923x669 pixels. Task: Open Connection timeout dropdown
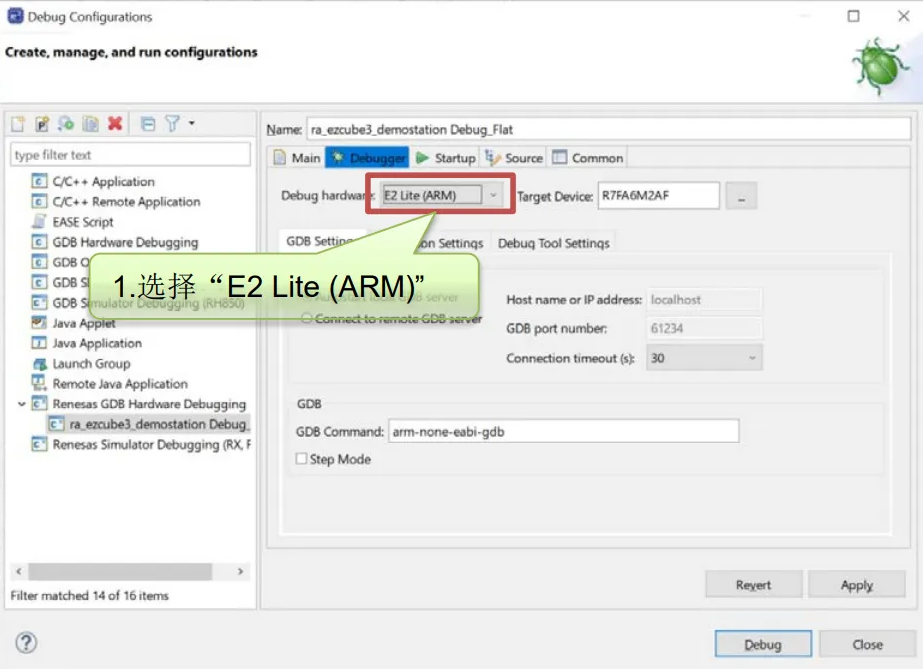click(x=704, y=358)
